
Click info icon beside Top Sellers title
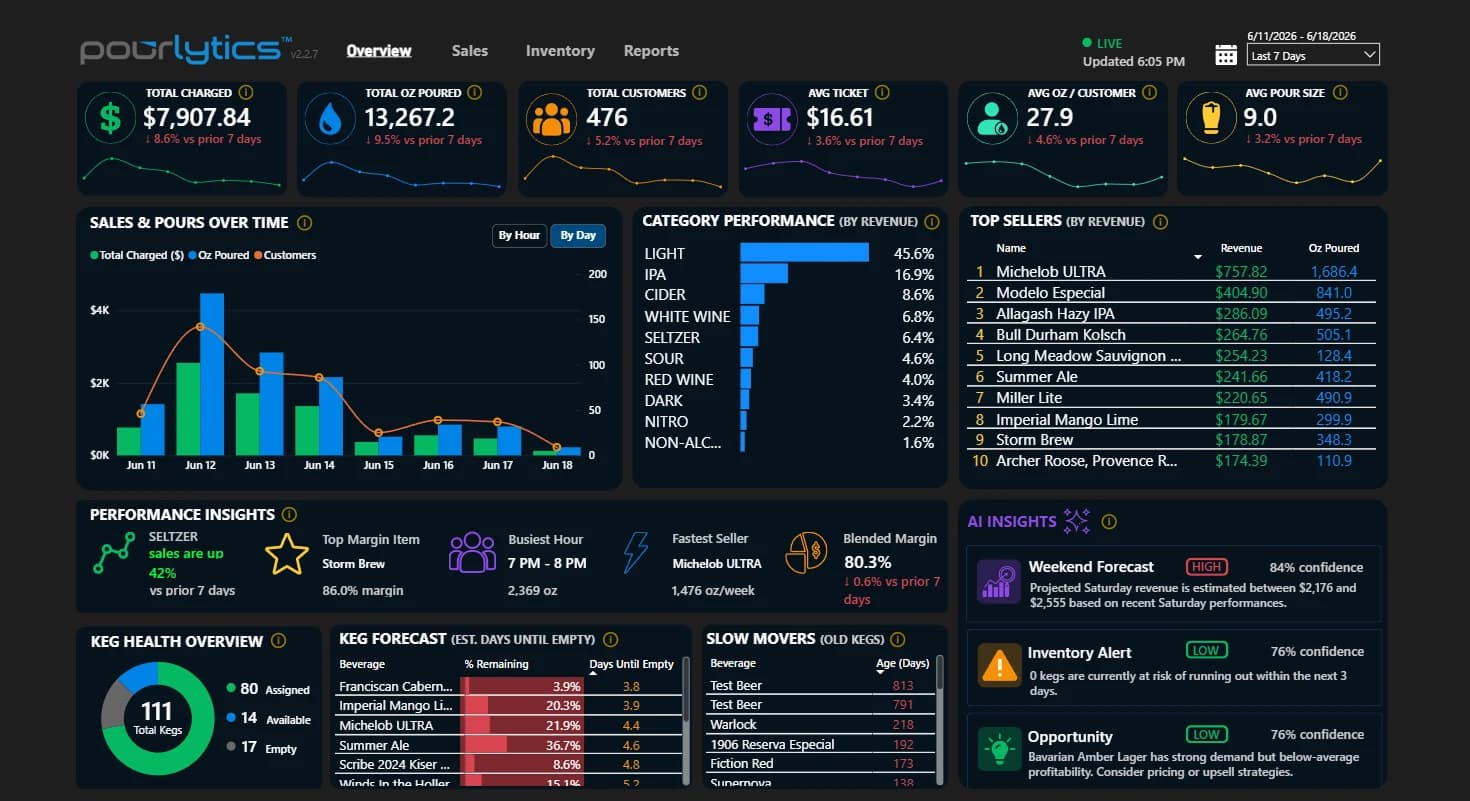[1160, 222]
